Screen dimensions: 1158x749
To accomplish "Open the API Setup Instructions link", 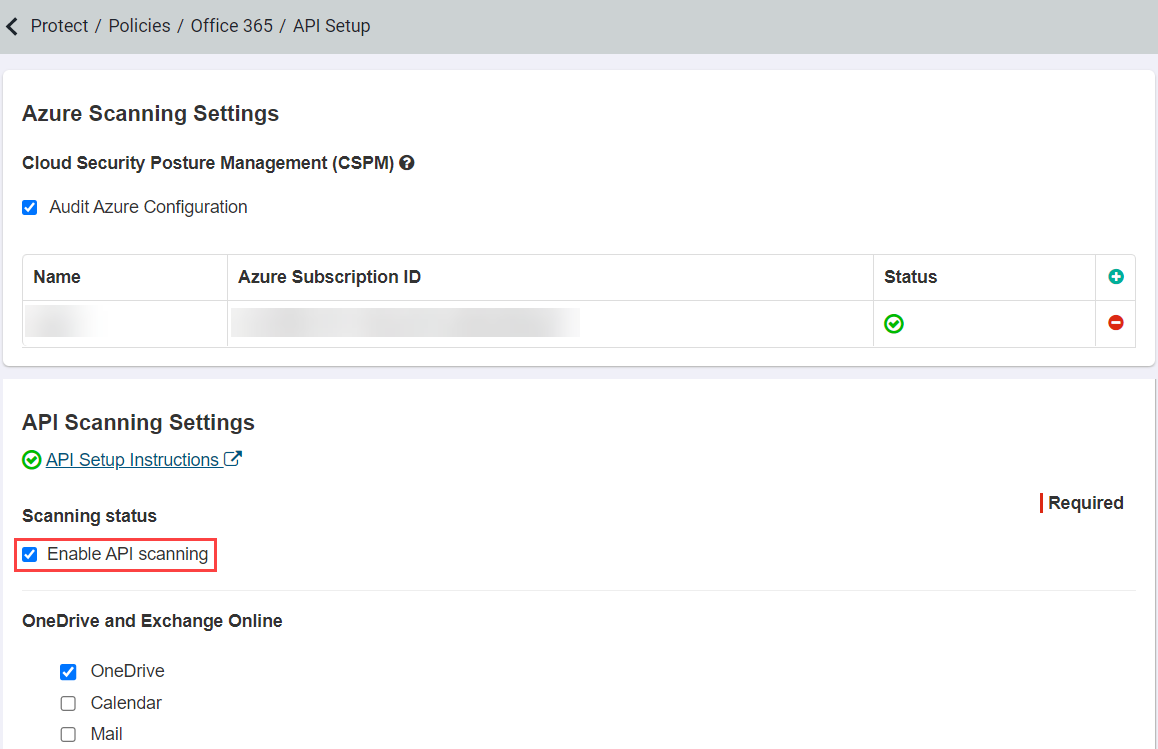I will (x=132, y=459).
